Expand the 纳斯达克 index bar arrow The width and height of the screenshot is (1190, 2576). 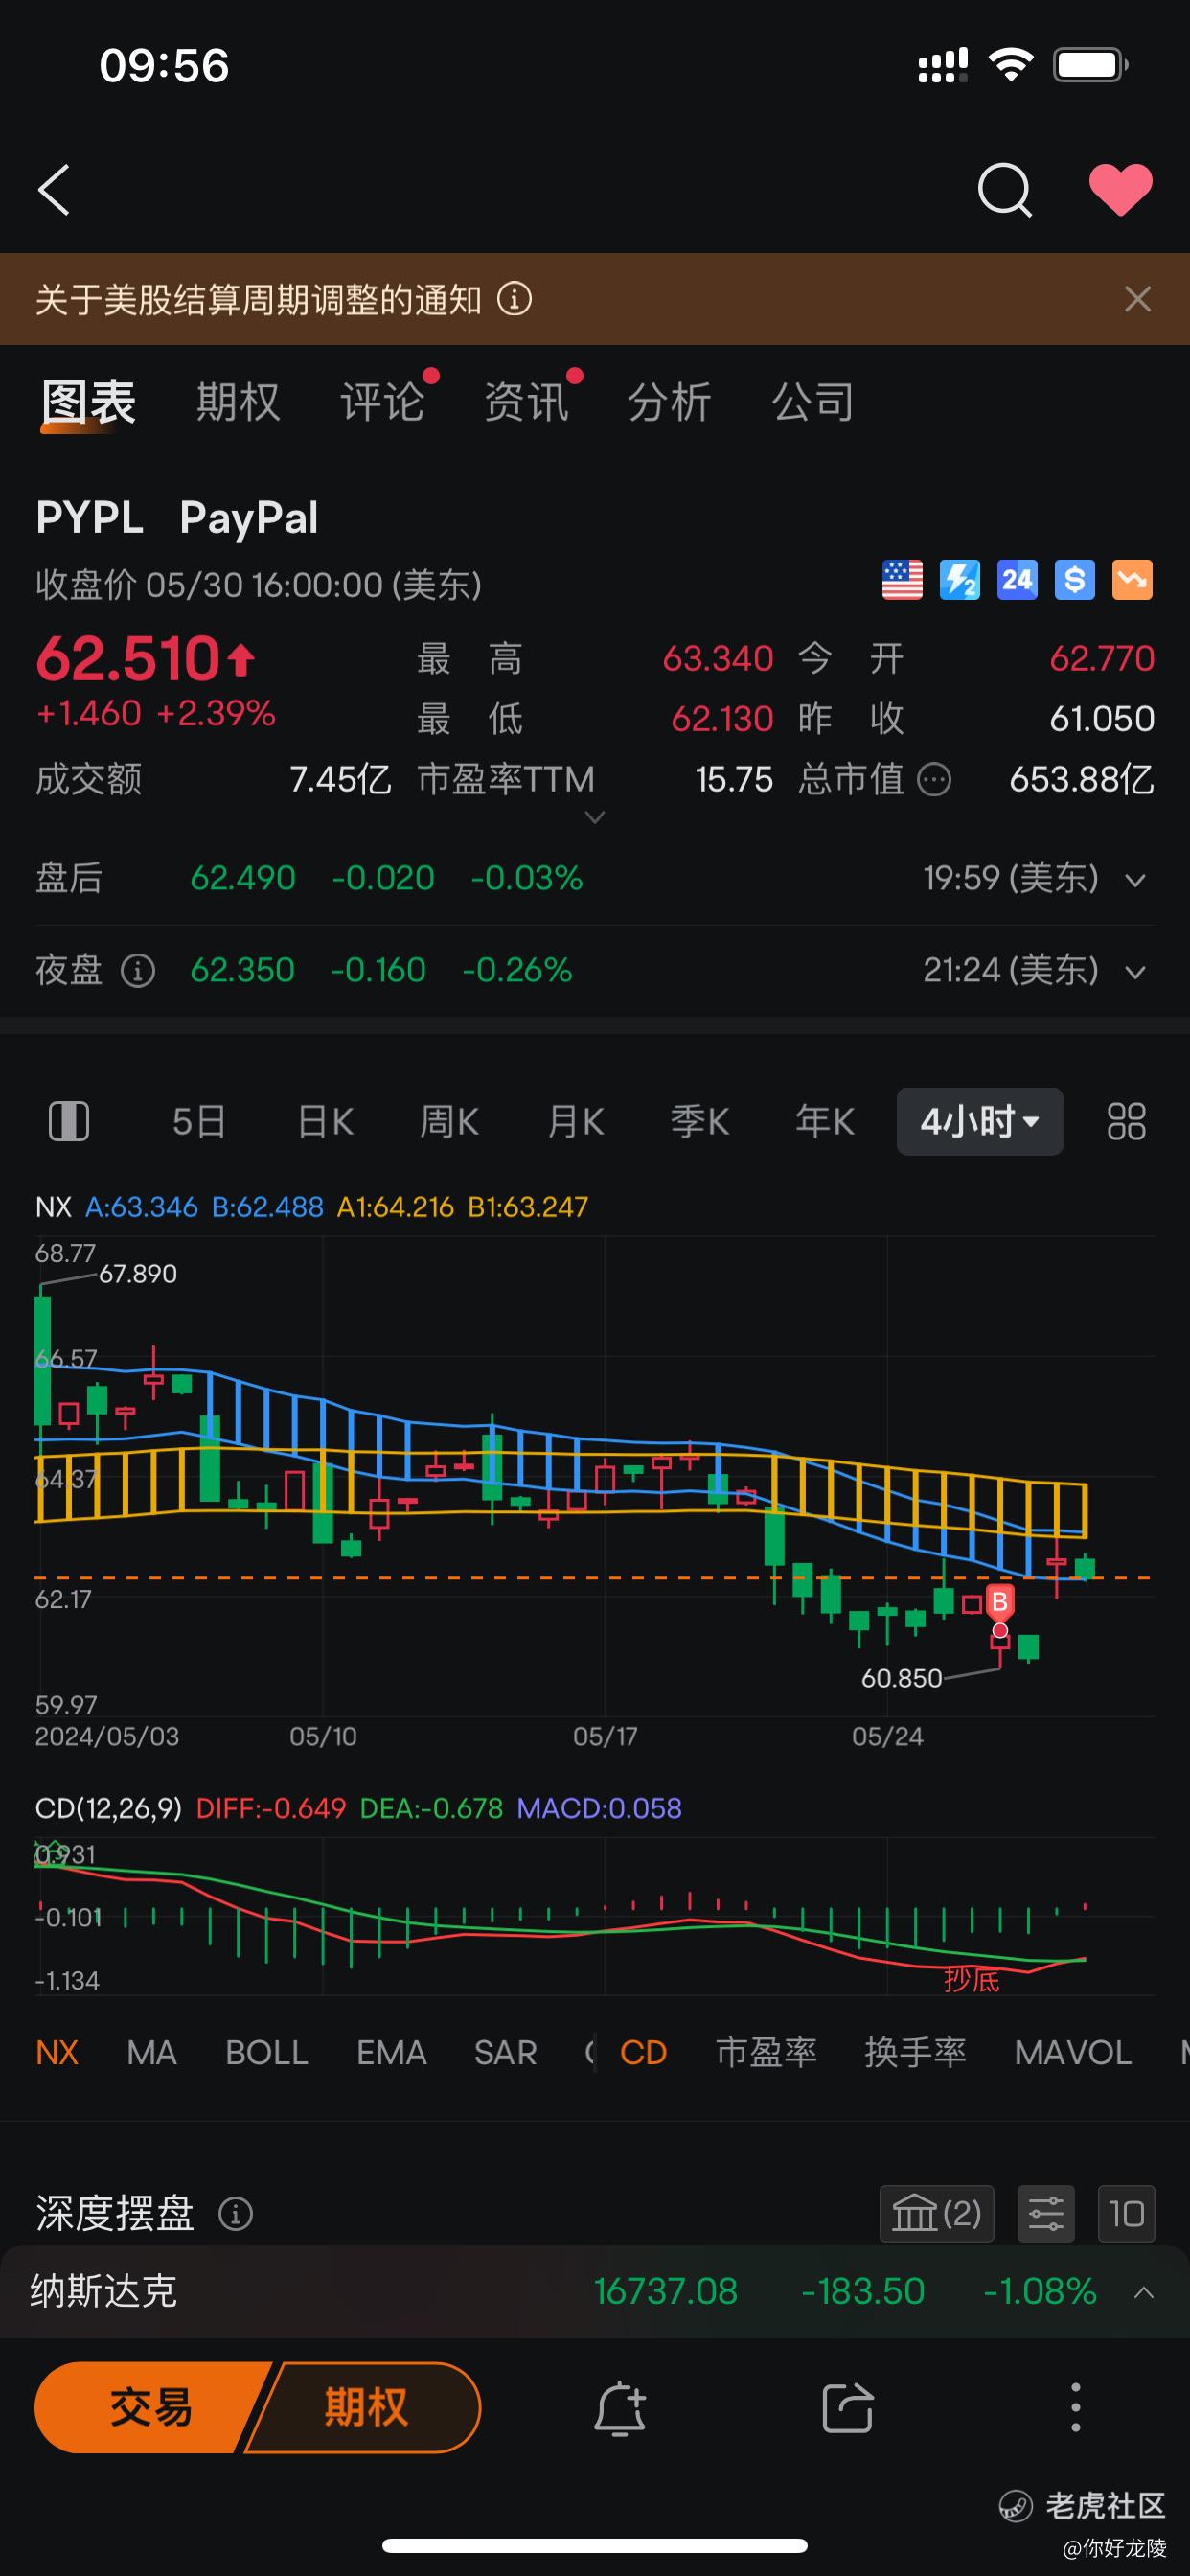(1144, 2292)
